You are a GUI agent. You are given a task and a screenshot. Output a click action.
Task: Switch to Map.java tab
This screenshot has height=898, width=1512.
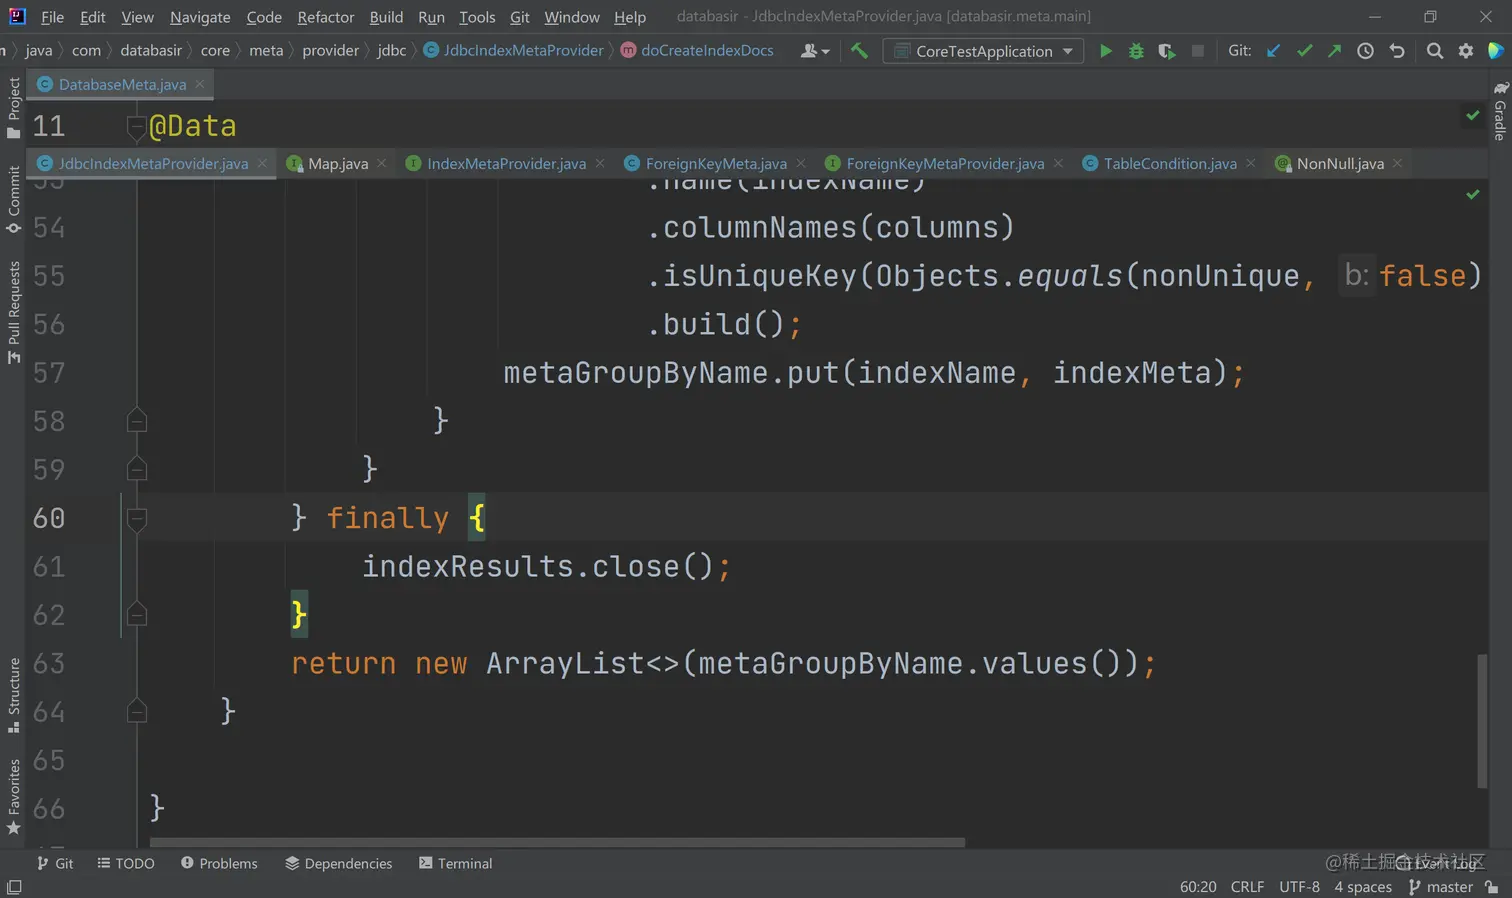pos(338,163)
